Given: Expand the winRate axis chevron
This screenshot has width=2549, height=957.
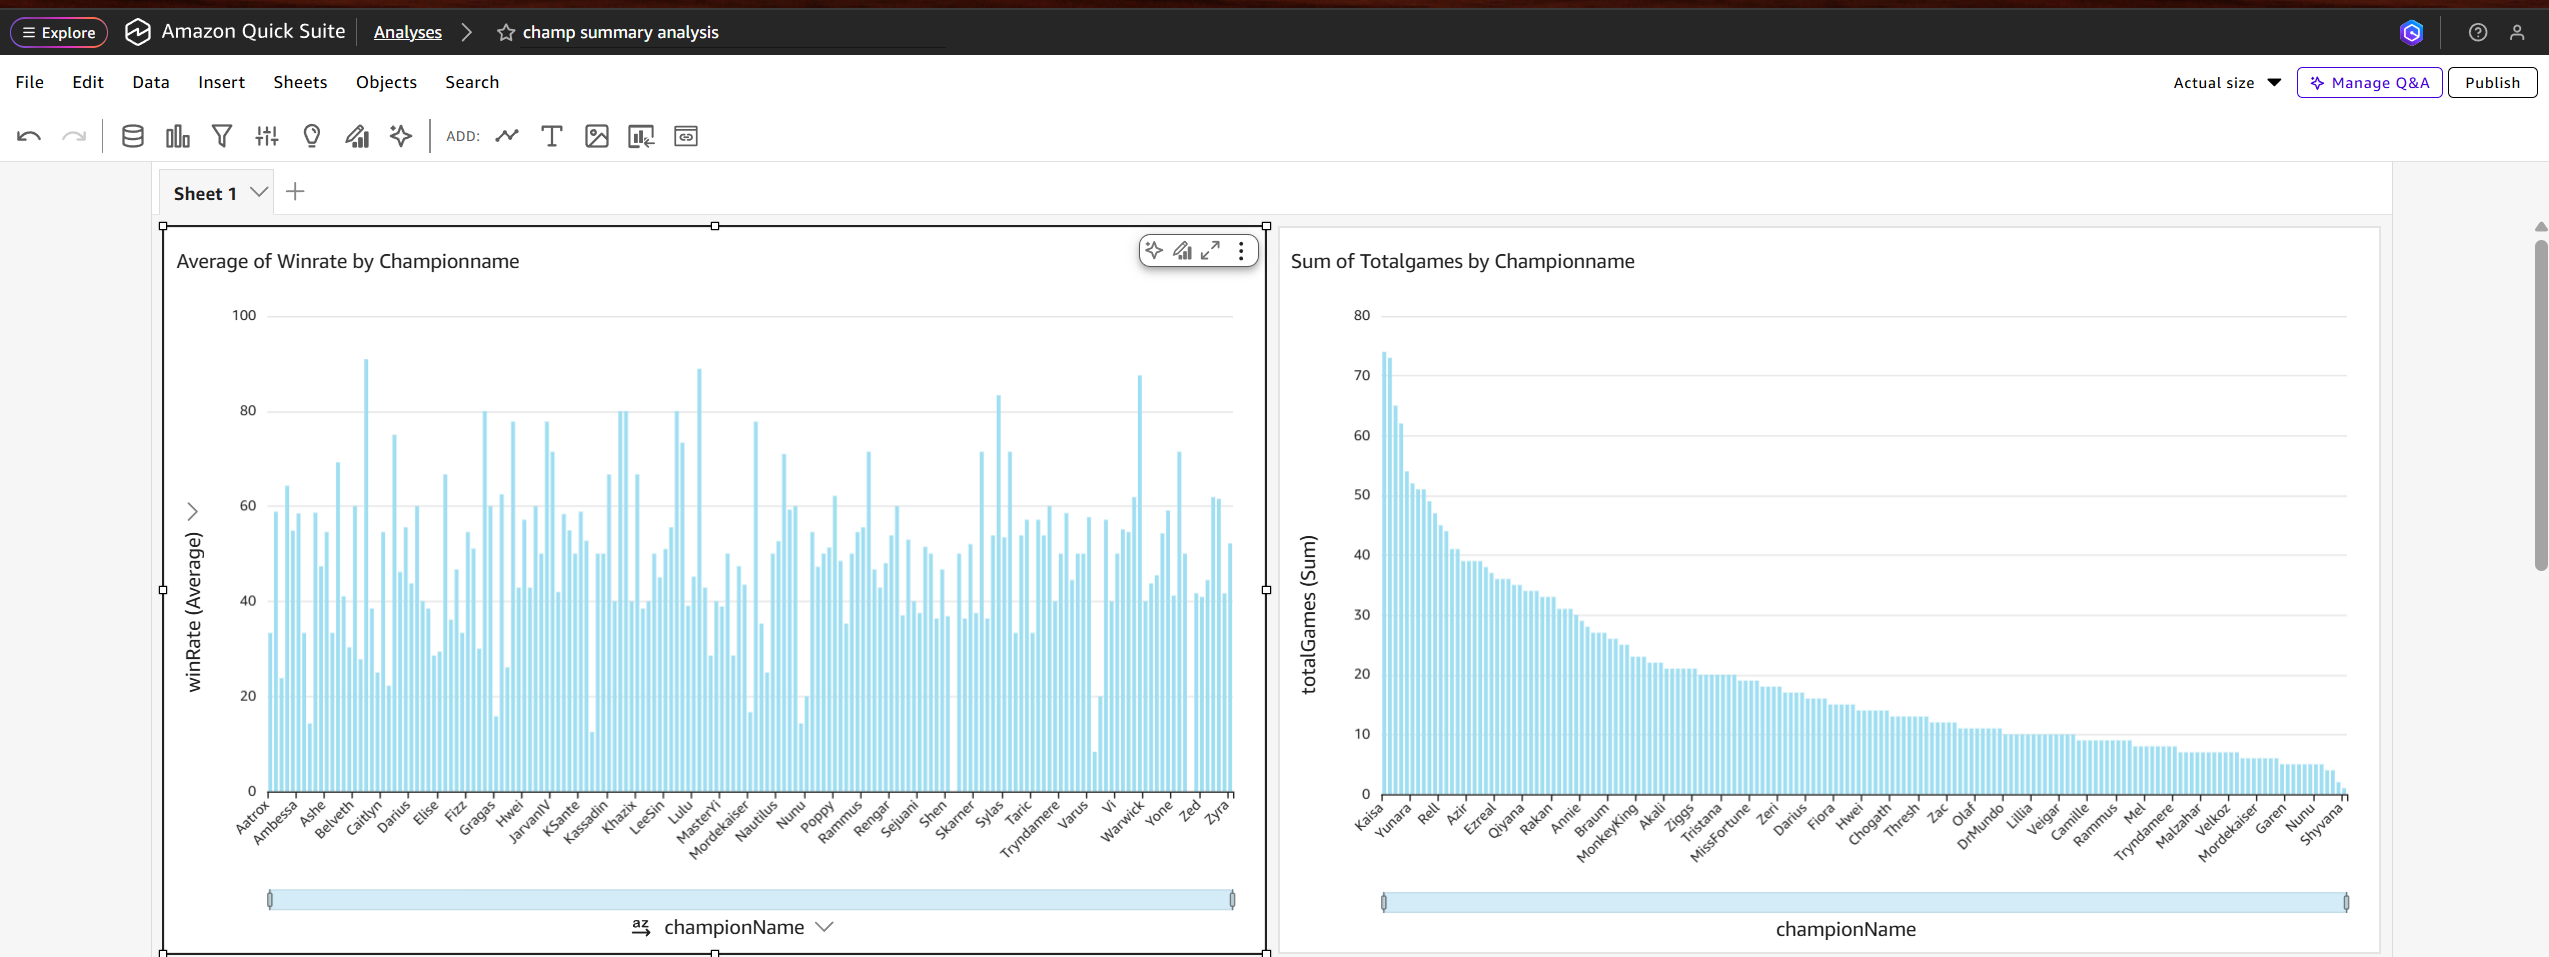Looking at the screenshot, I should [x=193, y=512].
